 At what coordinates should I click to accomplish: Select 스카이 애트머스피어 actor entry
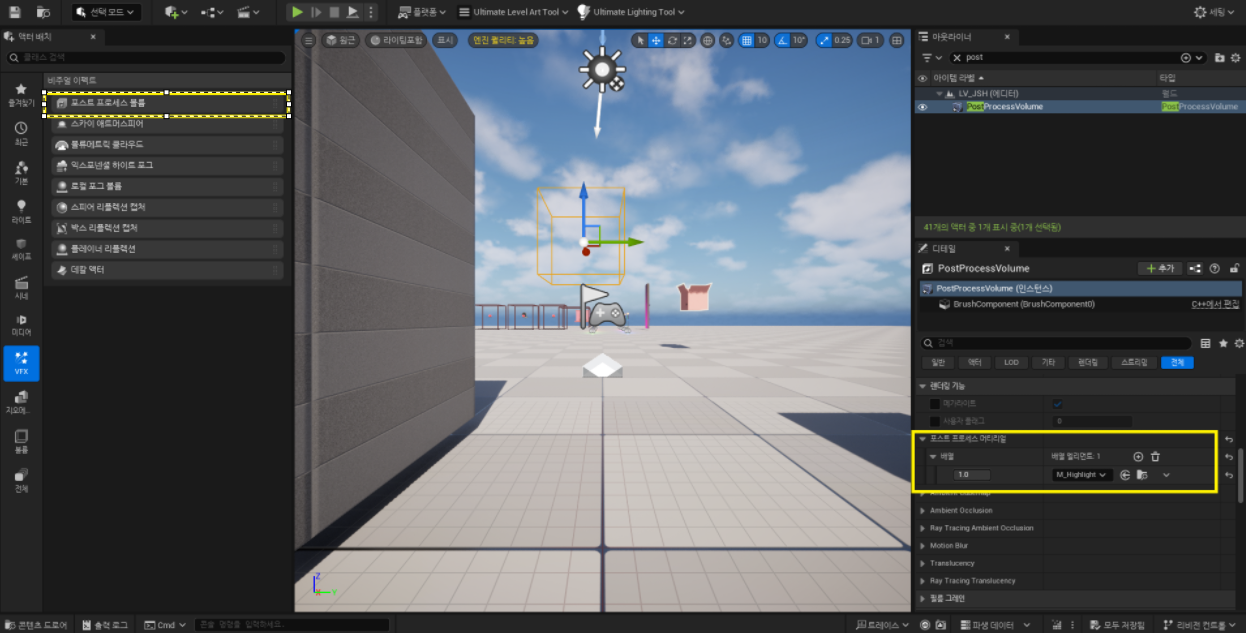coord(166,124)
